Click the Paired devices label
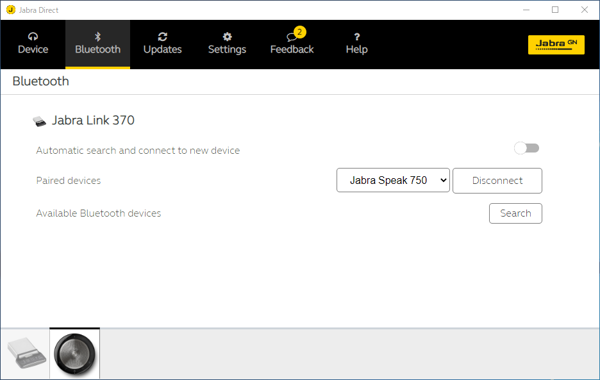Image resolution: width=600 pixels, height=380 pixels. click(x=68, y=180)
